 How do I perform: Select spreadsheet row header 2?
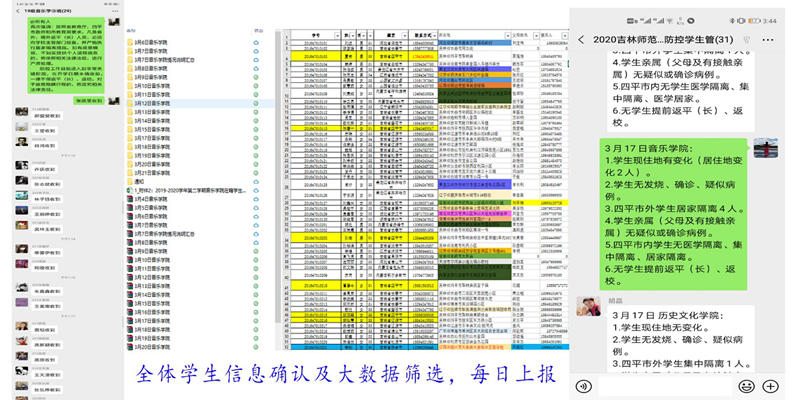pos(286,42)
